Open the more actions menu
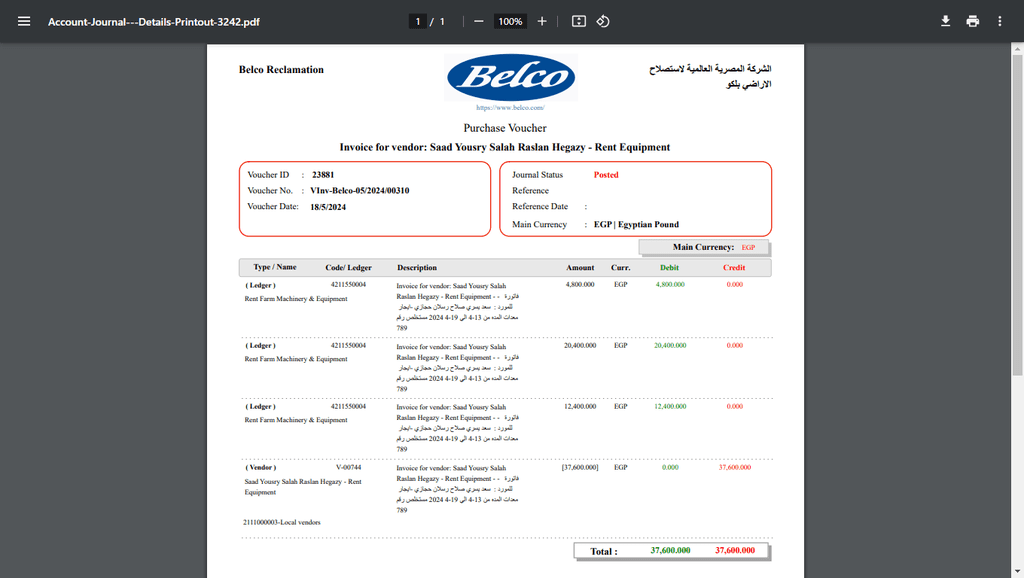Image resolution: width=1024 pixels, height=578 pixels. [x=1000, y=22]
